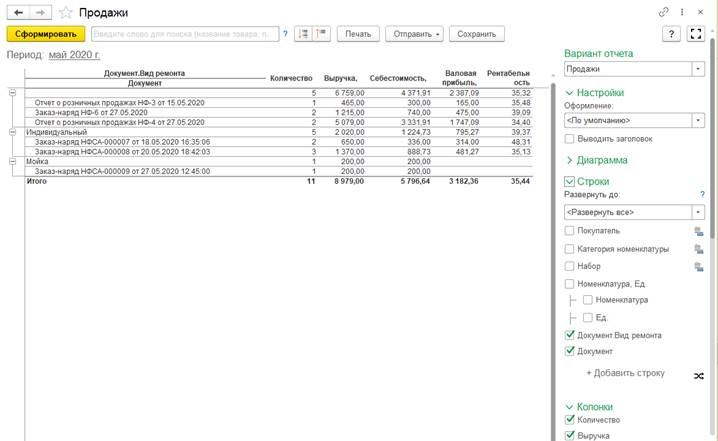Click the Сформировать button
This screenshot has width=718, height=441.
[44, 33]
